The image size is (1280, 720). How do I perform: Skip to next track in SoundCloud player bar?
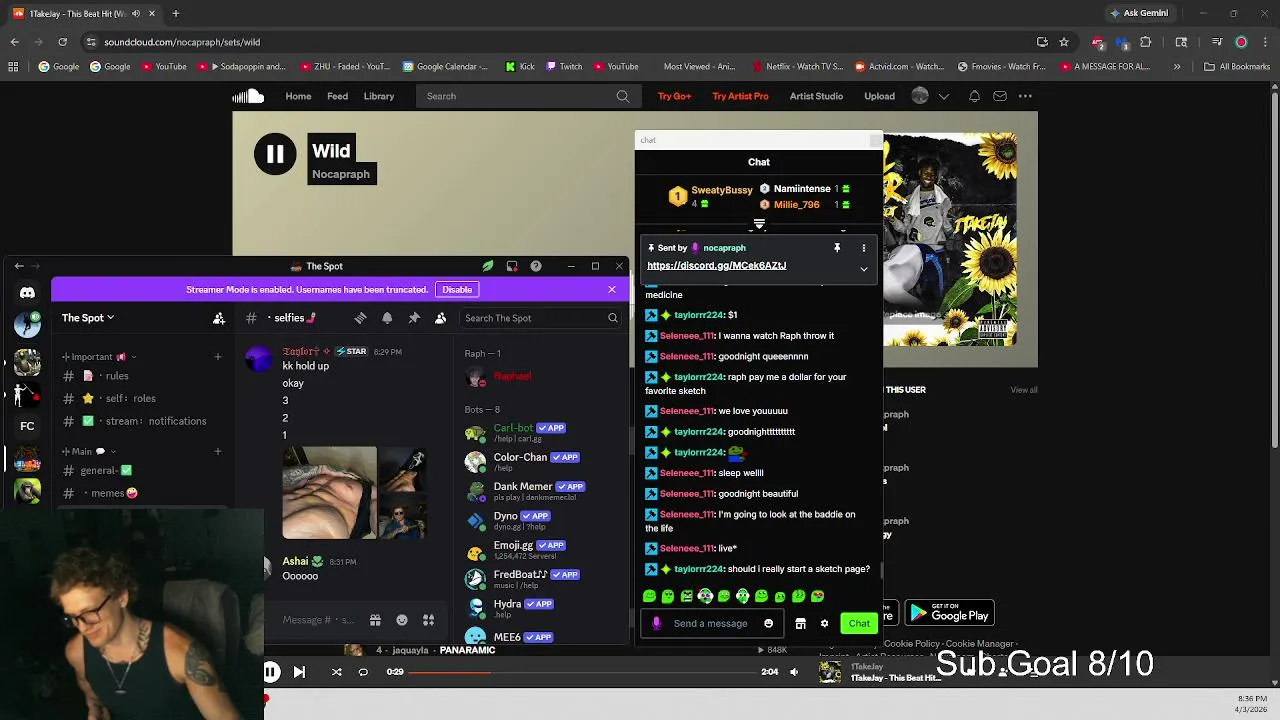point(299,672)
